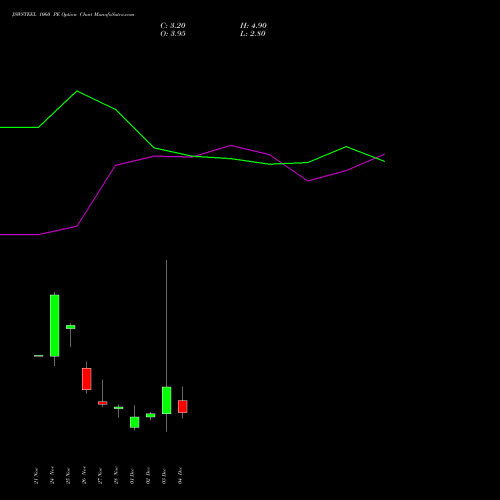Click the '28 Nov' date axis label
Screen dimensions: 500x500
(116, 476)
